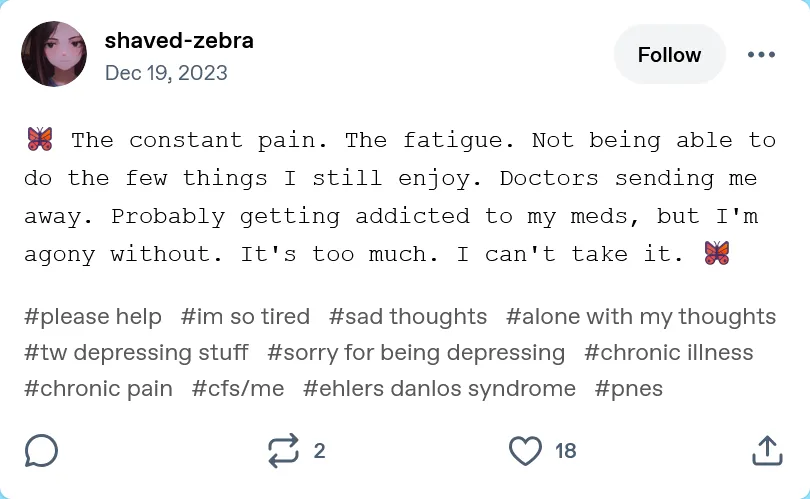Open the reply comment bubble icon
This screenshot has width=810, height=499.
pos(41,451)
